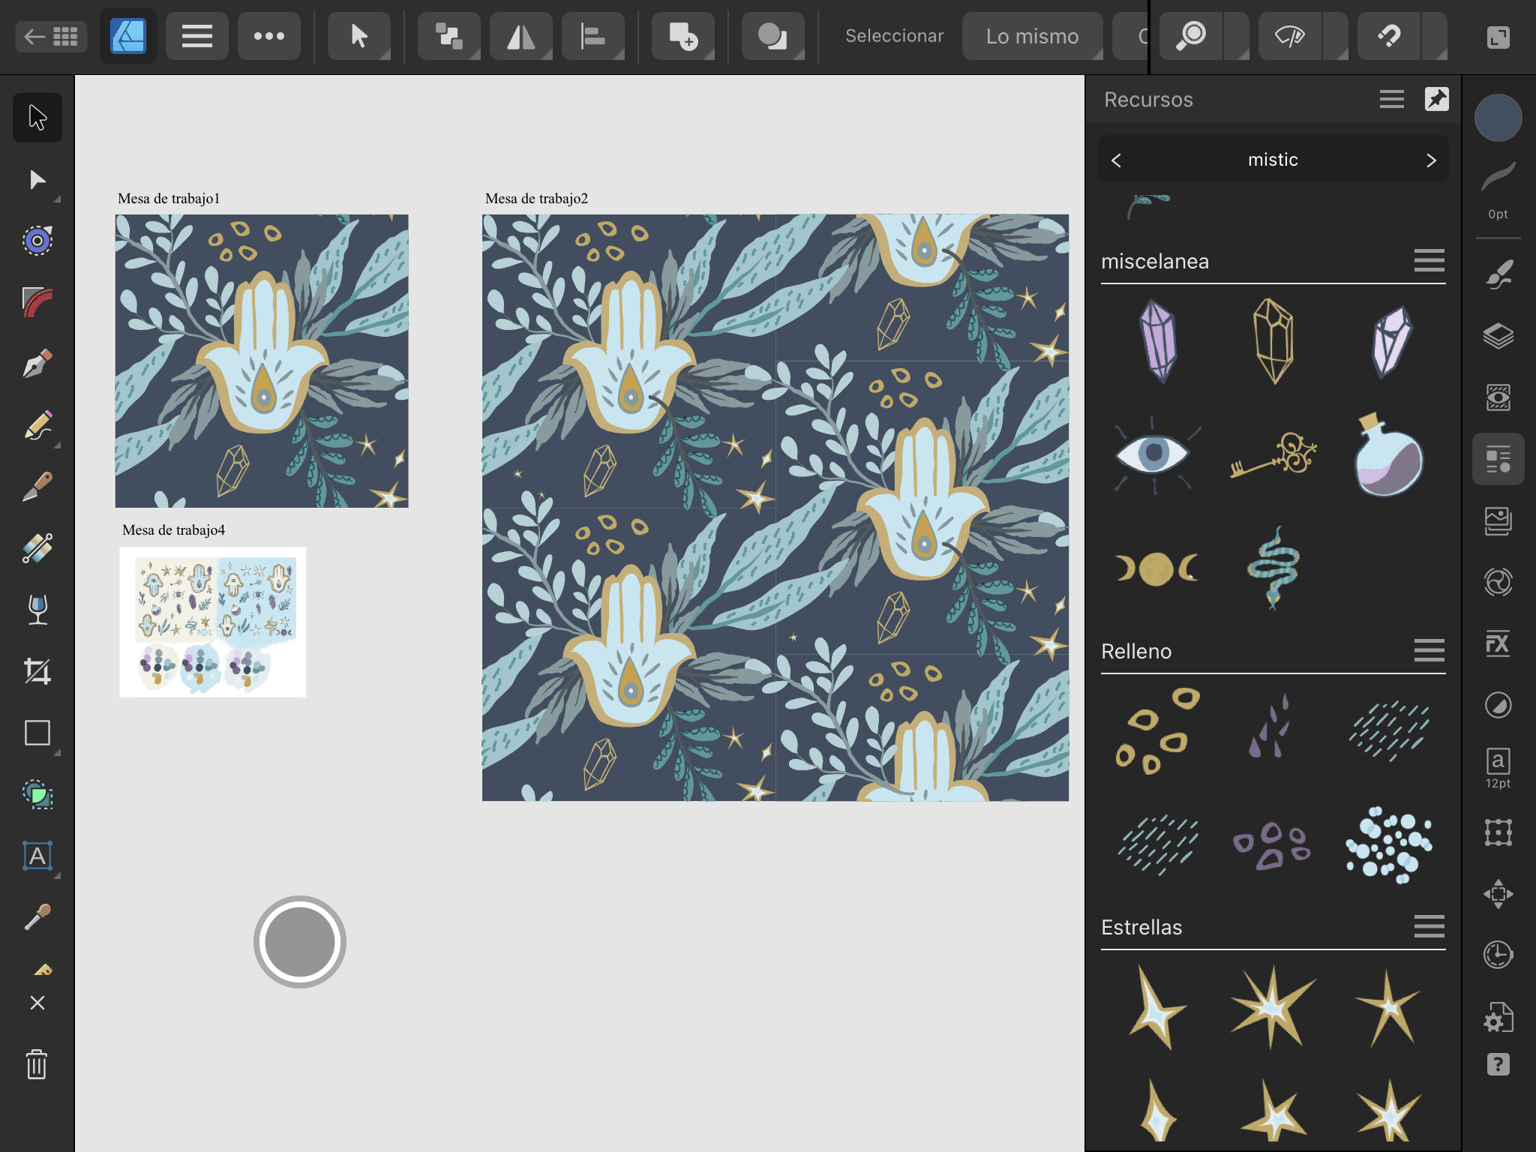Image resolution: width=1536 pixels, height=1152 pixels.
Task: Select the Vector Crop tool
Action: (37, 671)
